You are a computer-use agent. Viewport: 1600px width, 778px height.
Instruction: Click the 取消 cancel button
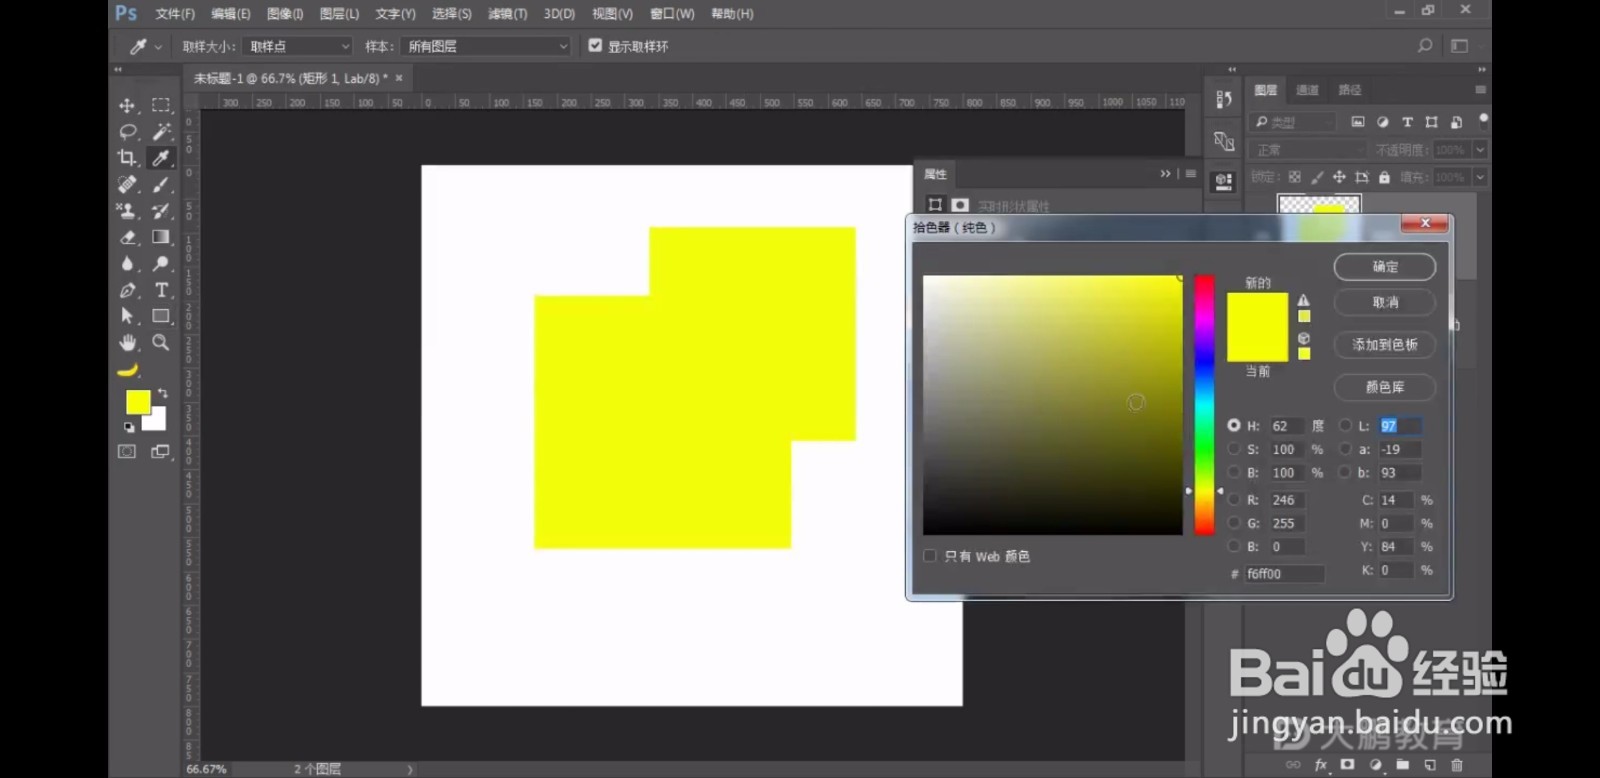pyautogui.click(x=1385, y=302)
